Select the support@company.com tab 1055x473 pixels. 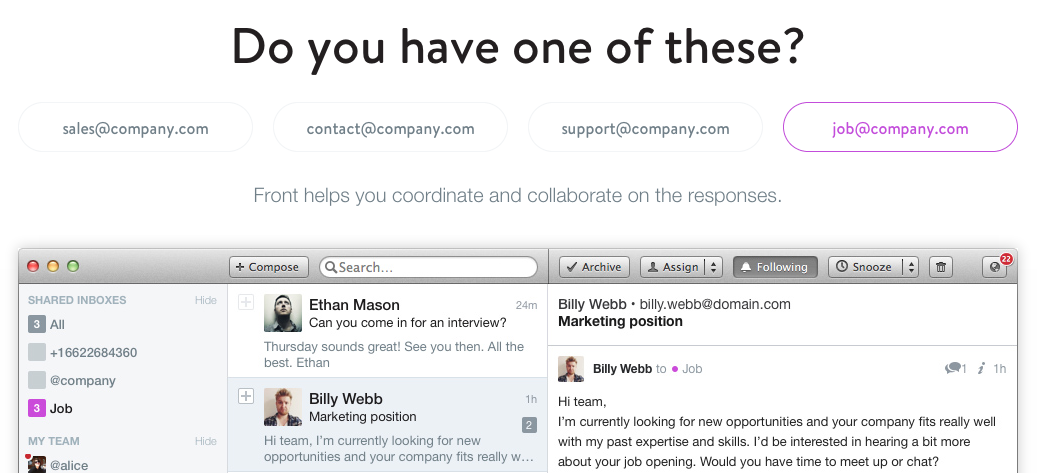[645, 128]
